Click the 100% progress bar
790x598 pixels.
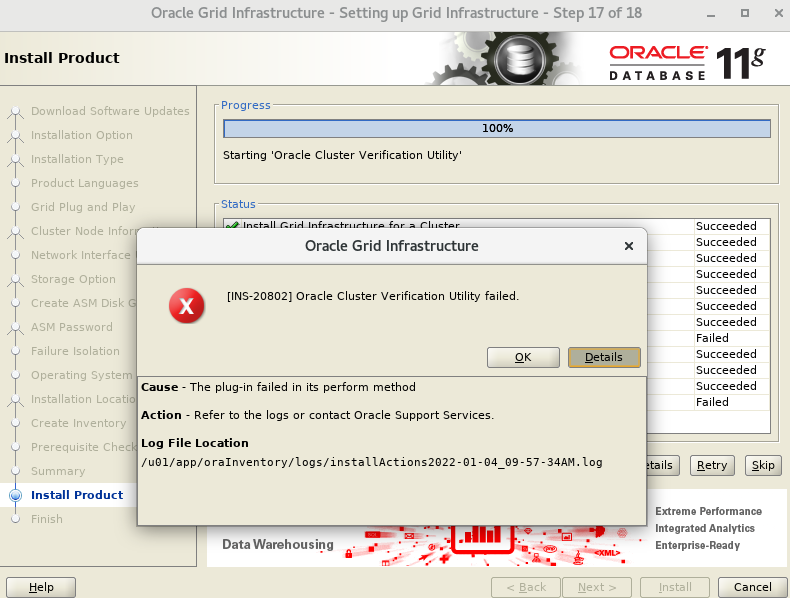(497, 129)
